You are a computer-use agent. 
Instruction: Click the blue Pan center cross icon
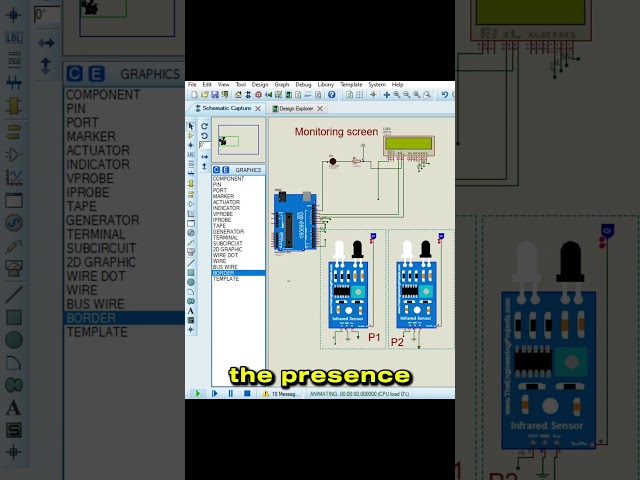[x=387, y=95]
